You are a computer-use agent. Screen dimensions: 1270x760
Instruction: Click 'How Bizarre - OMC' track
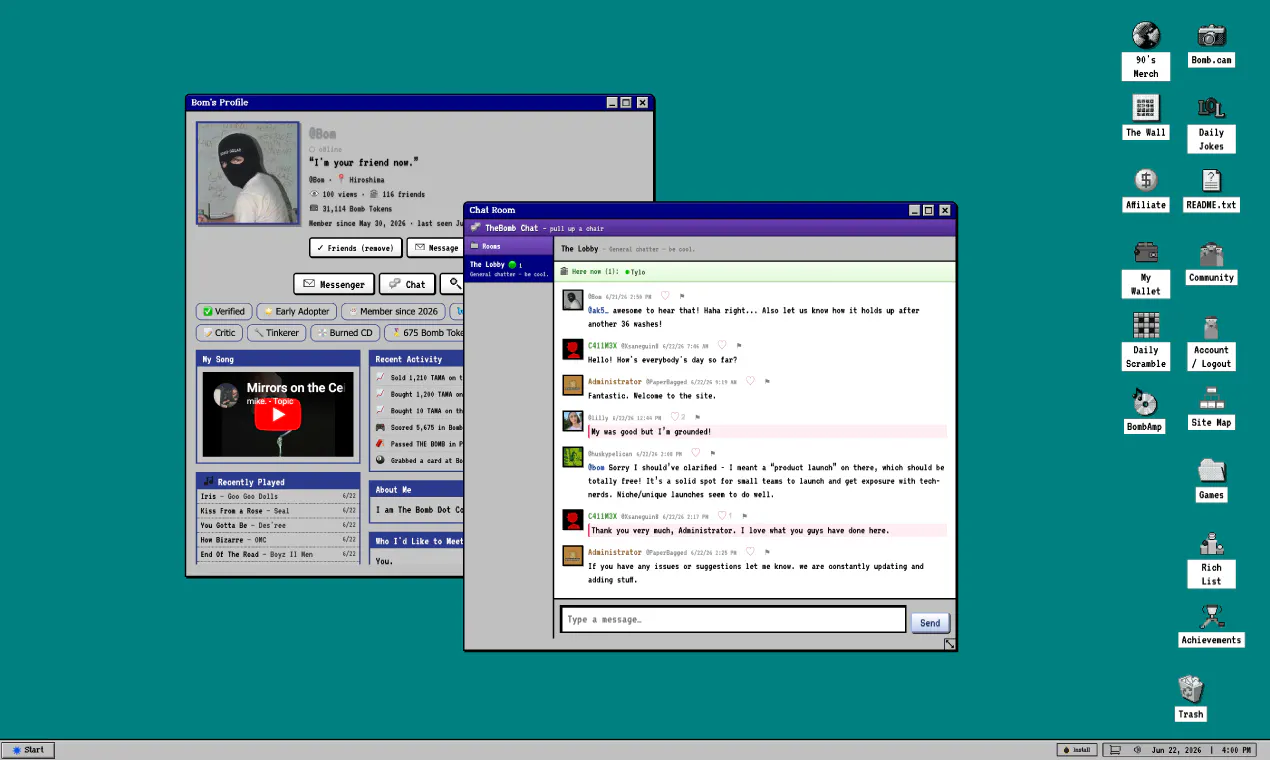(x=278, y=540)
